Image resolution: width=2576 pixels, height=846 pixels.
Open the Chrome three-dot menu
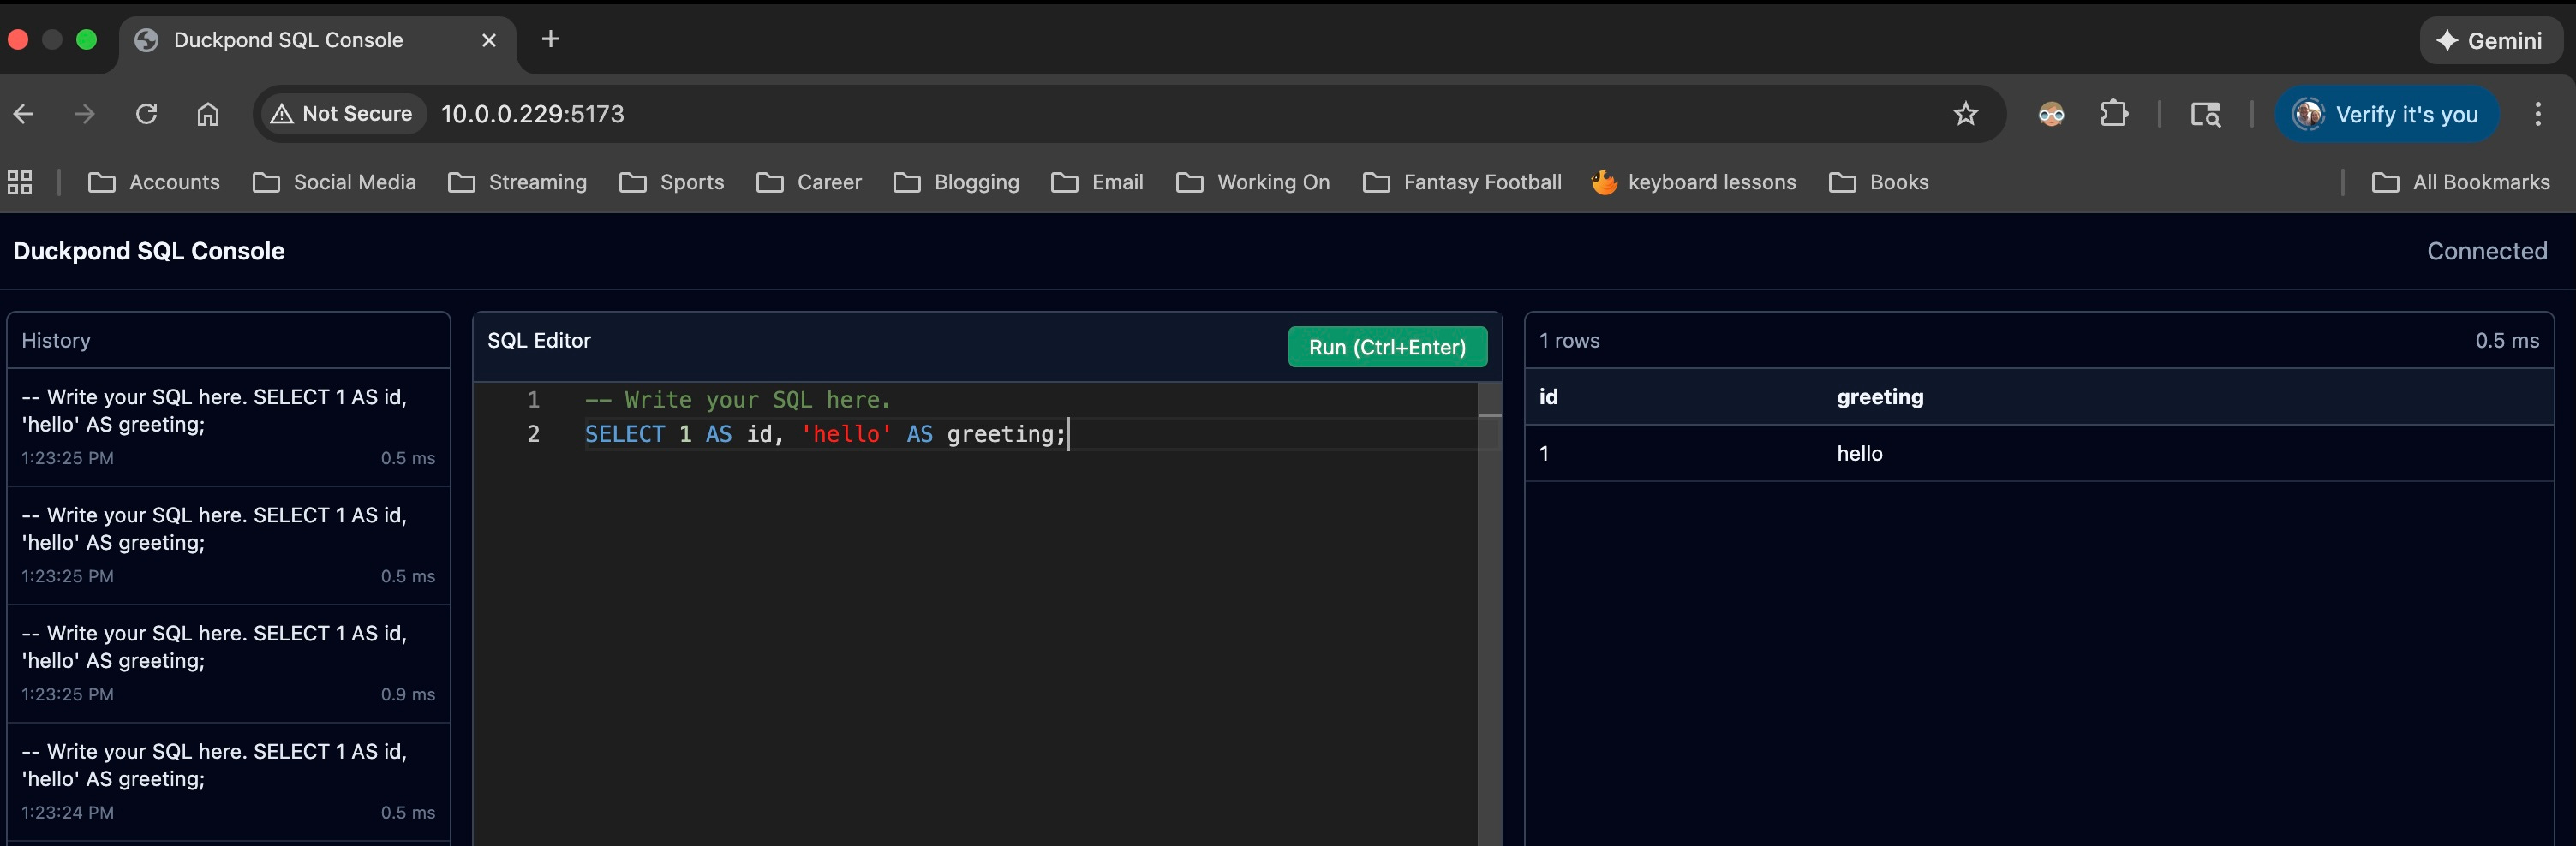[x=2537, y=114]
